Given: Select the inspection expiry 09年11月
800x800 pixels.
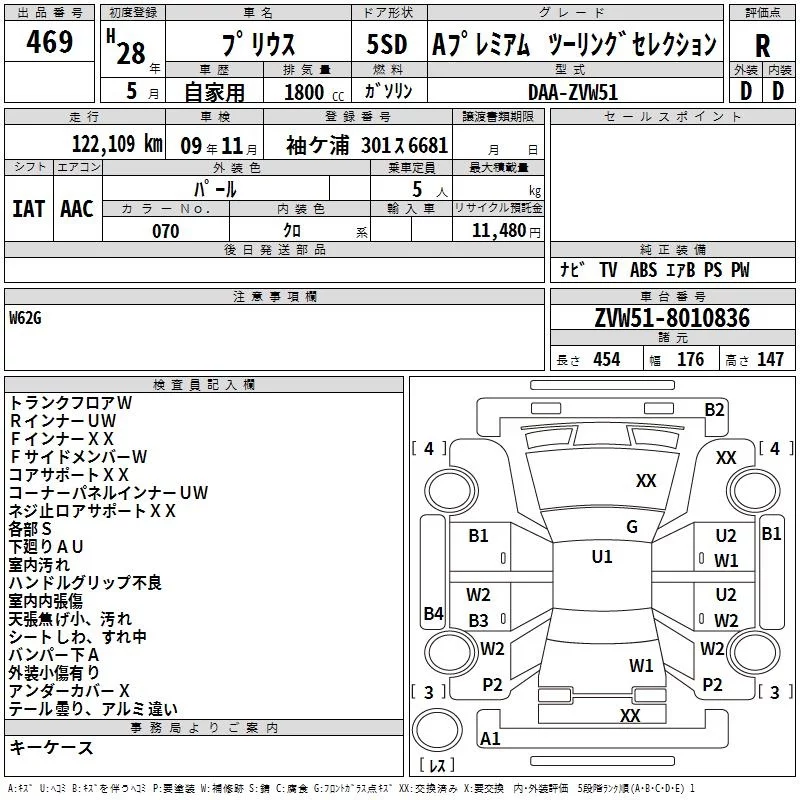Looking at the screenshot, I should pyautogui.click(x=219, y=146).
